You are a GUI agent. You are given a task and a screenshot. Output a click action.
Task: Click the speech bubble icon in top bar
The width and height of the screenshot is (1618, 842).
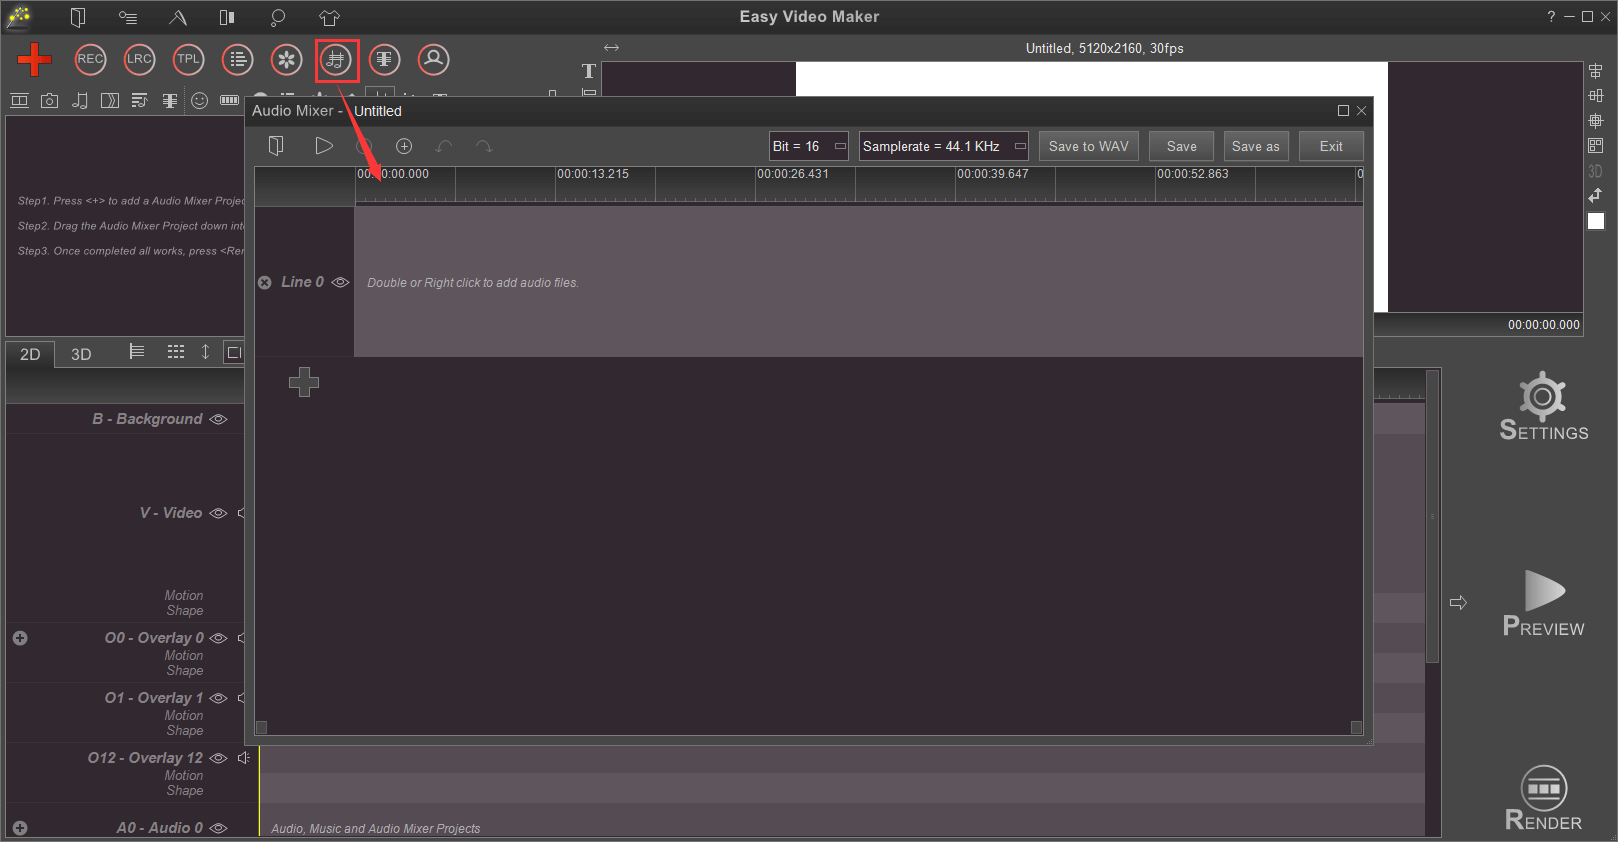pos(278,17)
